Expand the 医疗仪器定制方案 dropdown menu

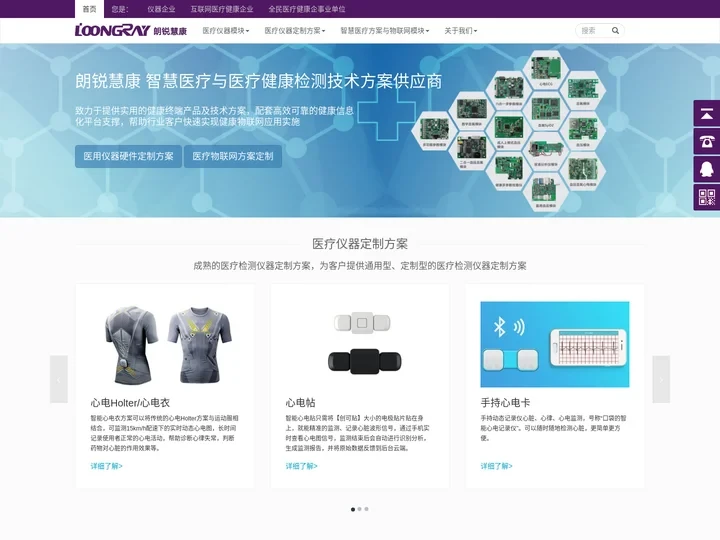coord(294,31)
